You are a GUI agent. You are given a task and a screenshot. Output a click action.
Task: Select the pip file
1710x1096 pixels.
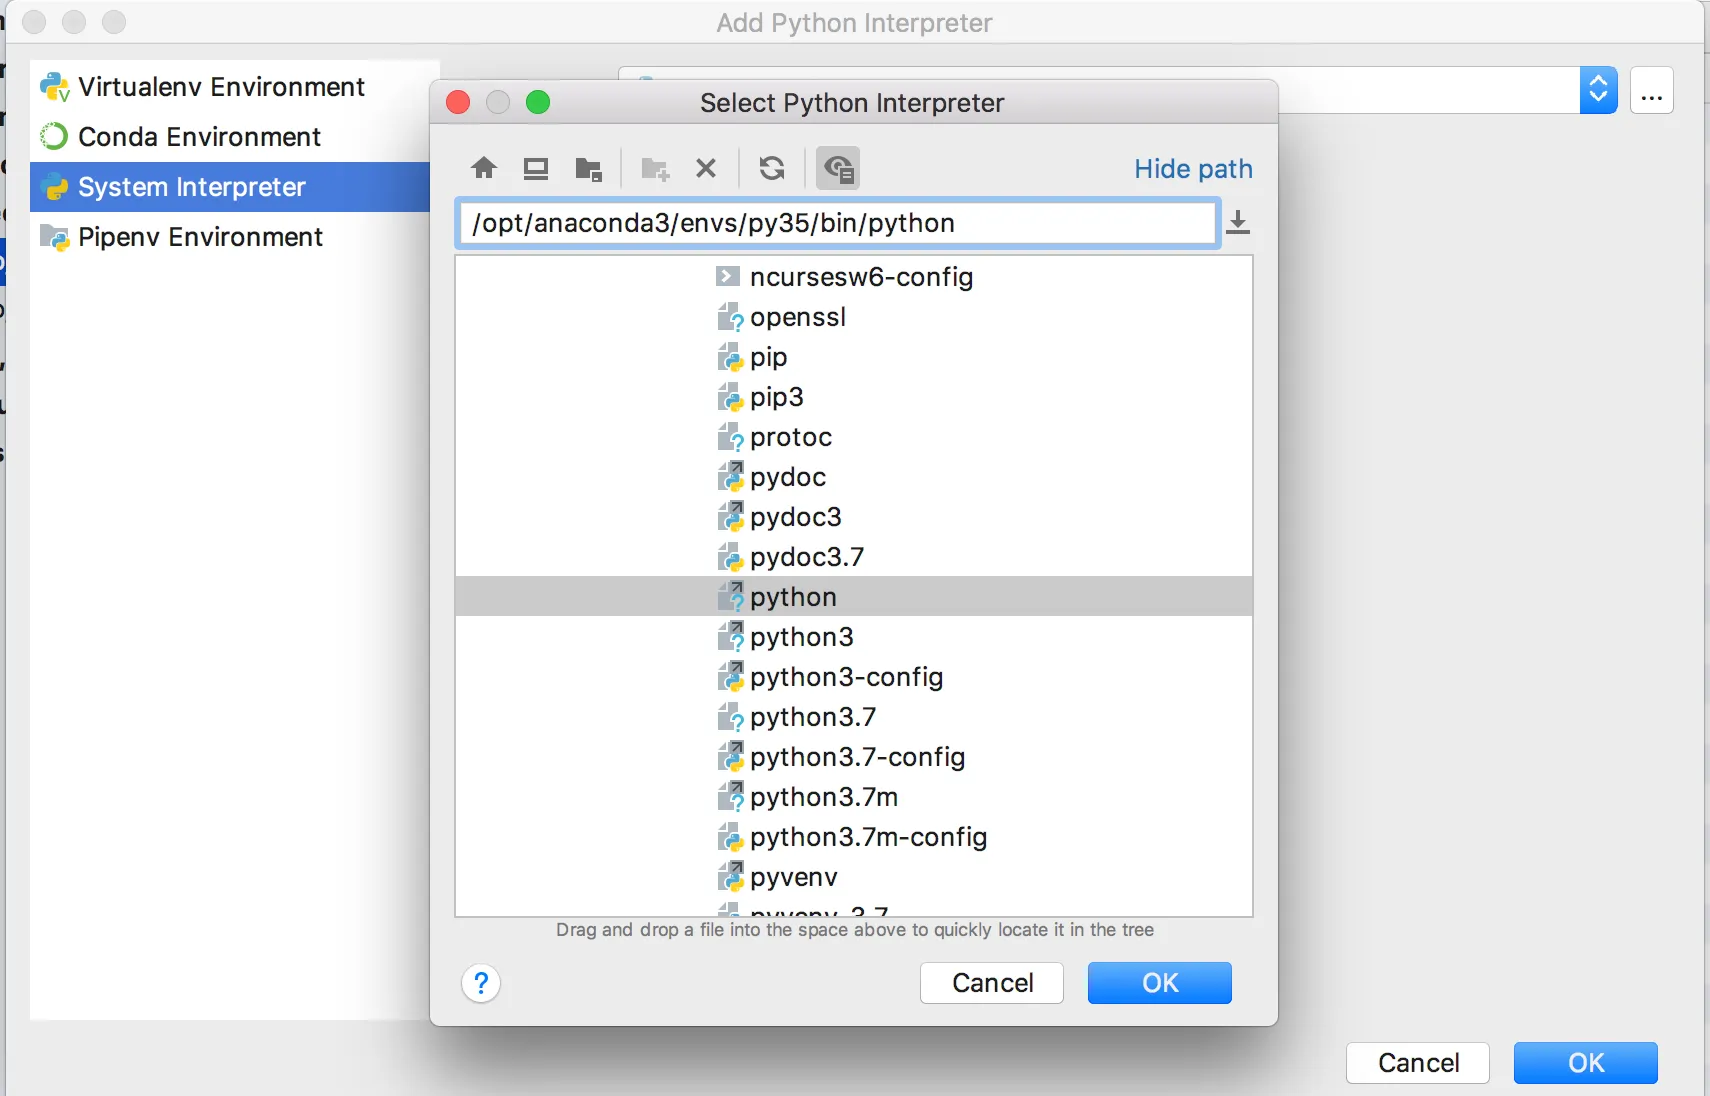point(854,357)
